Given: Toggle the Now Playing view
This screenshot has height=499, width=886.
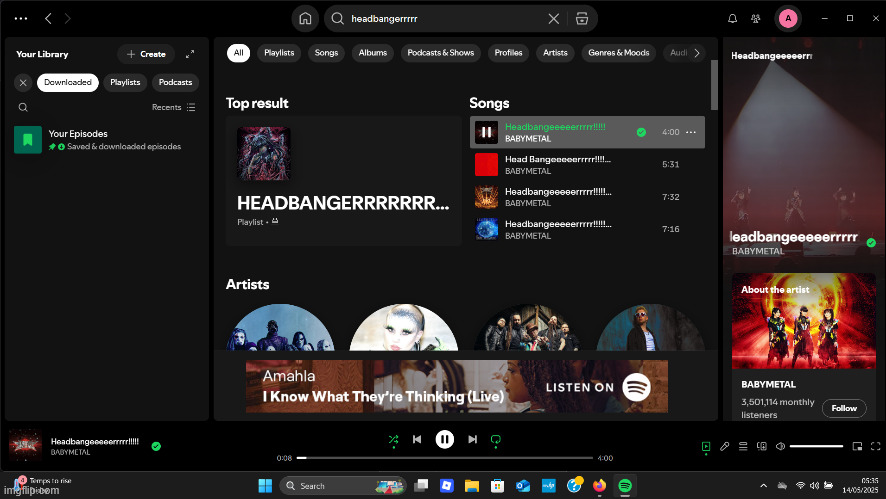Looking at the screenshot, I should point(706,446).
